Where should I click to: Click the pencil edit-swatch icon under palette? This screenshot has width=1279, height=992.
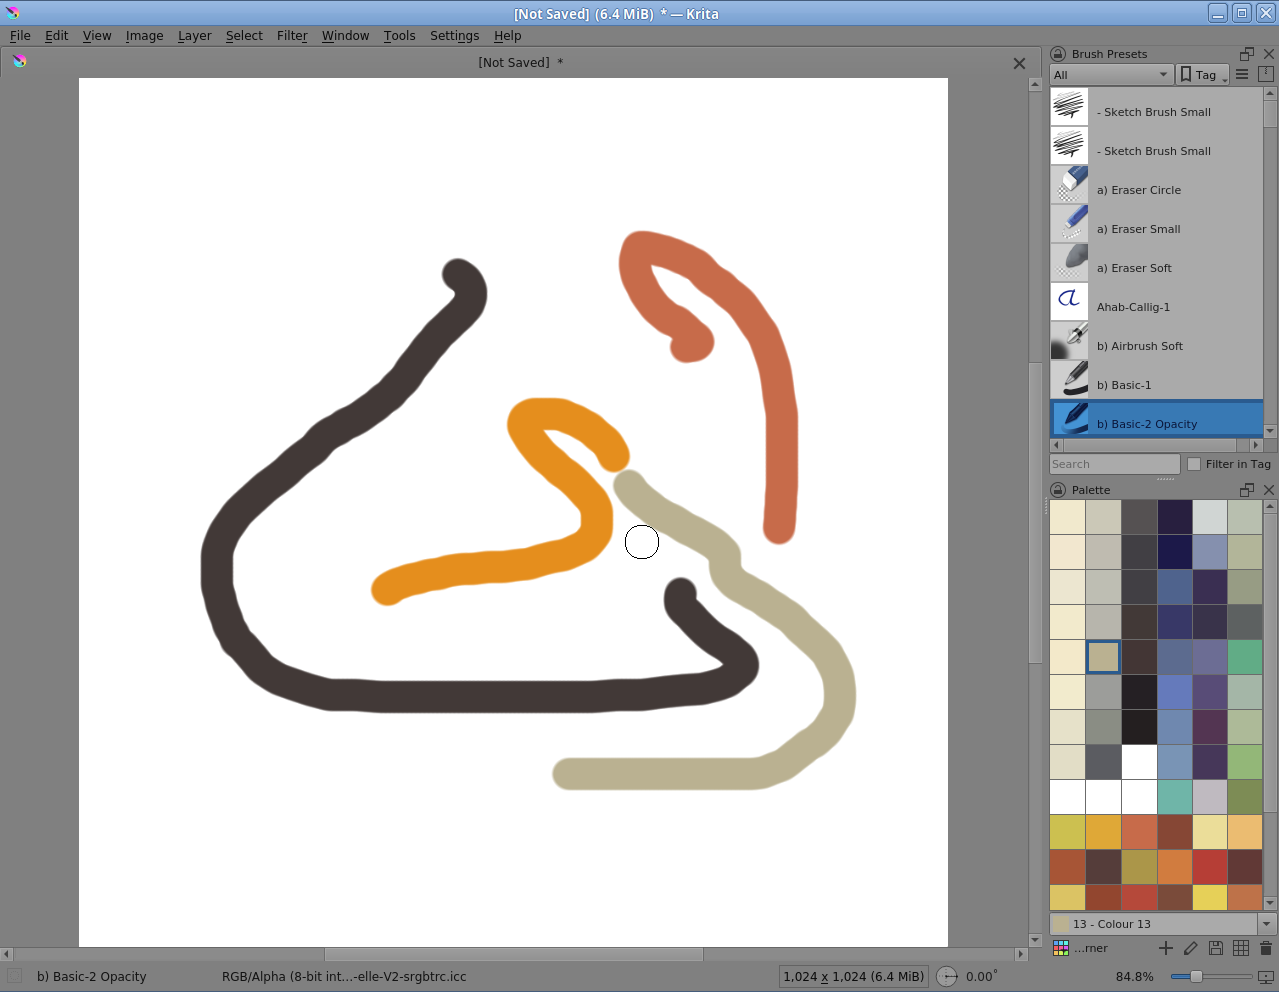(1191, 948)
